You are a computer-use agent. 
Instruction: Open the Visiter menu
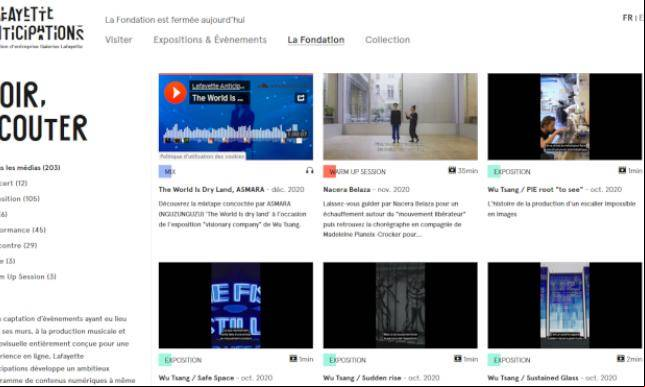click(x=118, y=40)
